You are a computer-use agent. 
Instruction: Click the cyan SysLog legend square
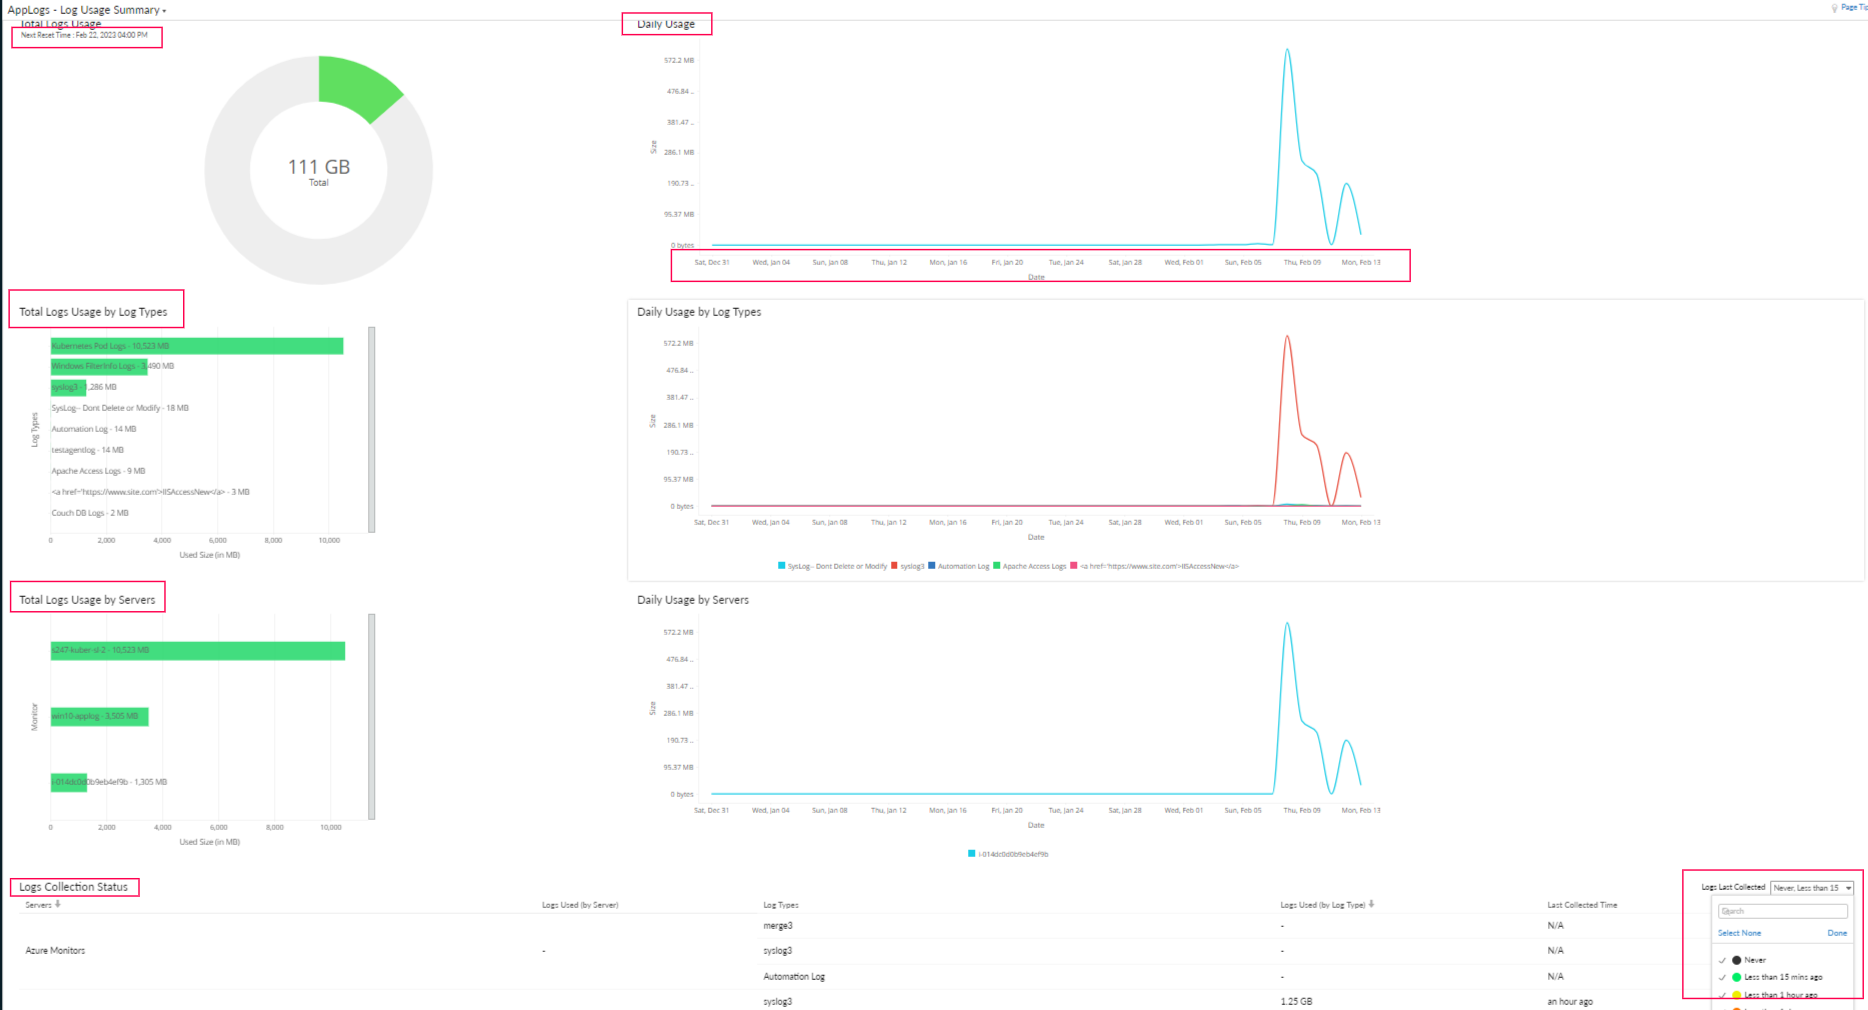click(x=781, y=566)
